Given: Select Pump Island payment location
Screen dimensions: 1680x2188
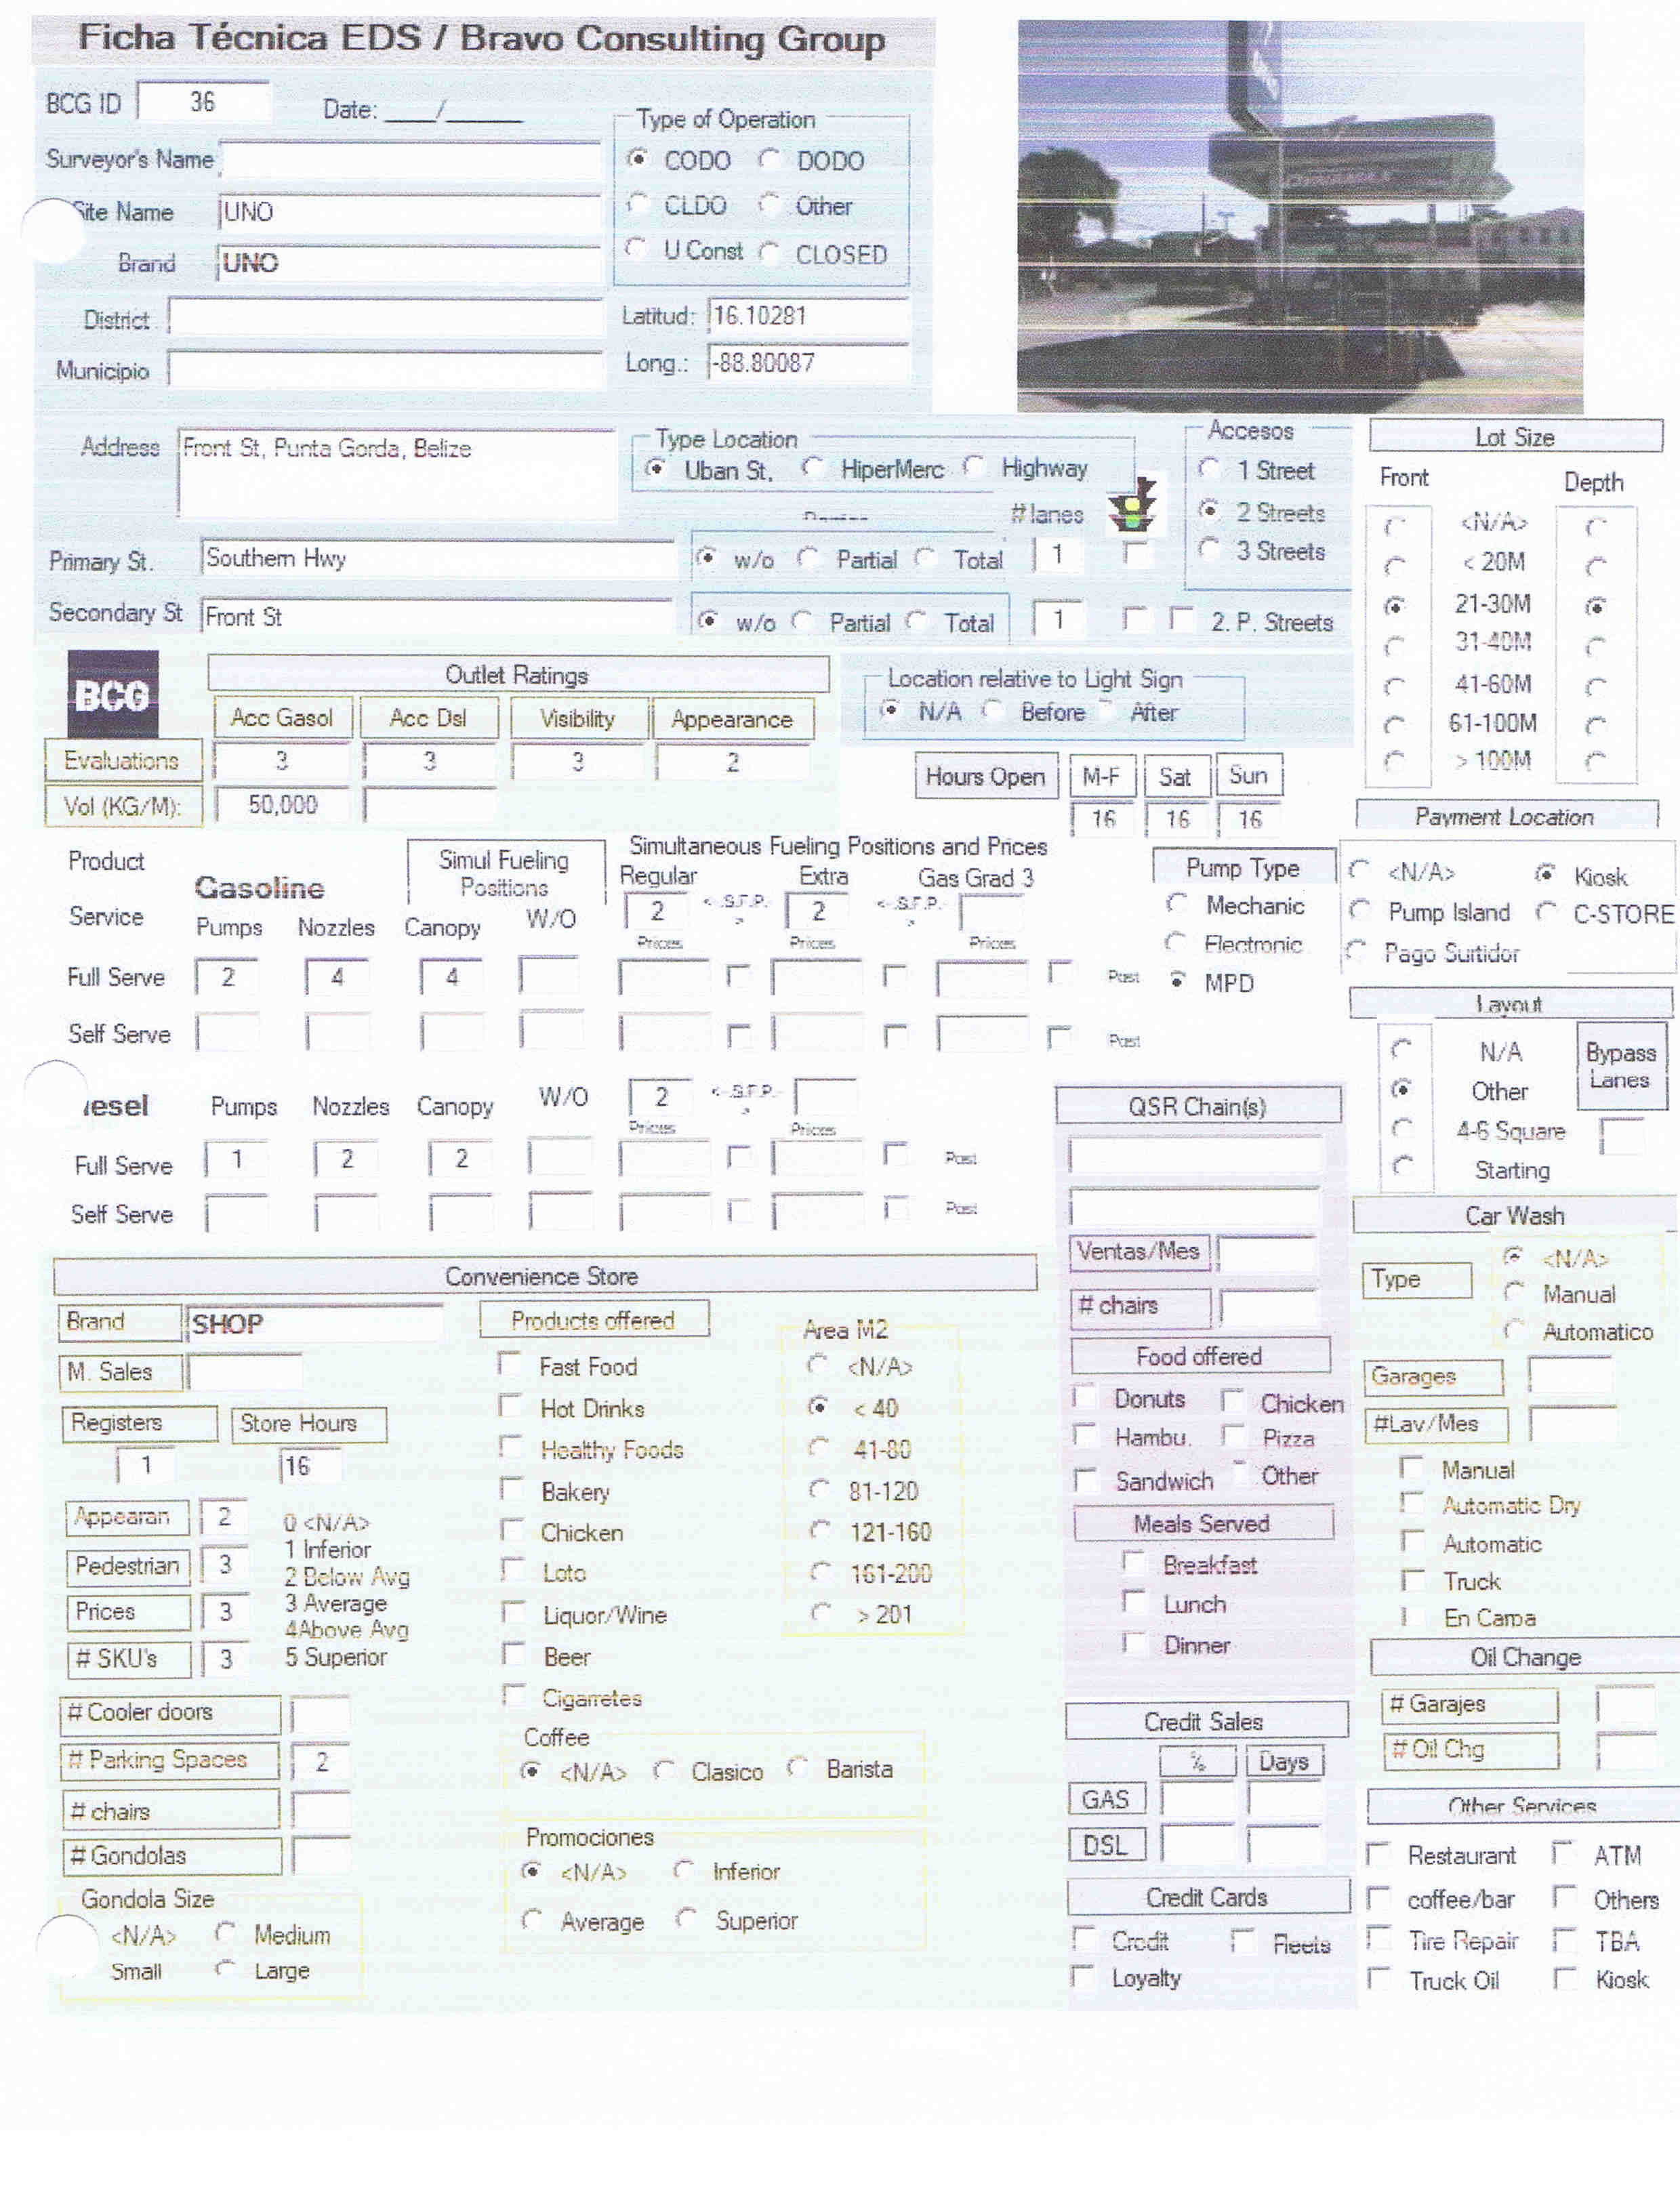Looking at the screenshot, I should [x=1359, y=910].
